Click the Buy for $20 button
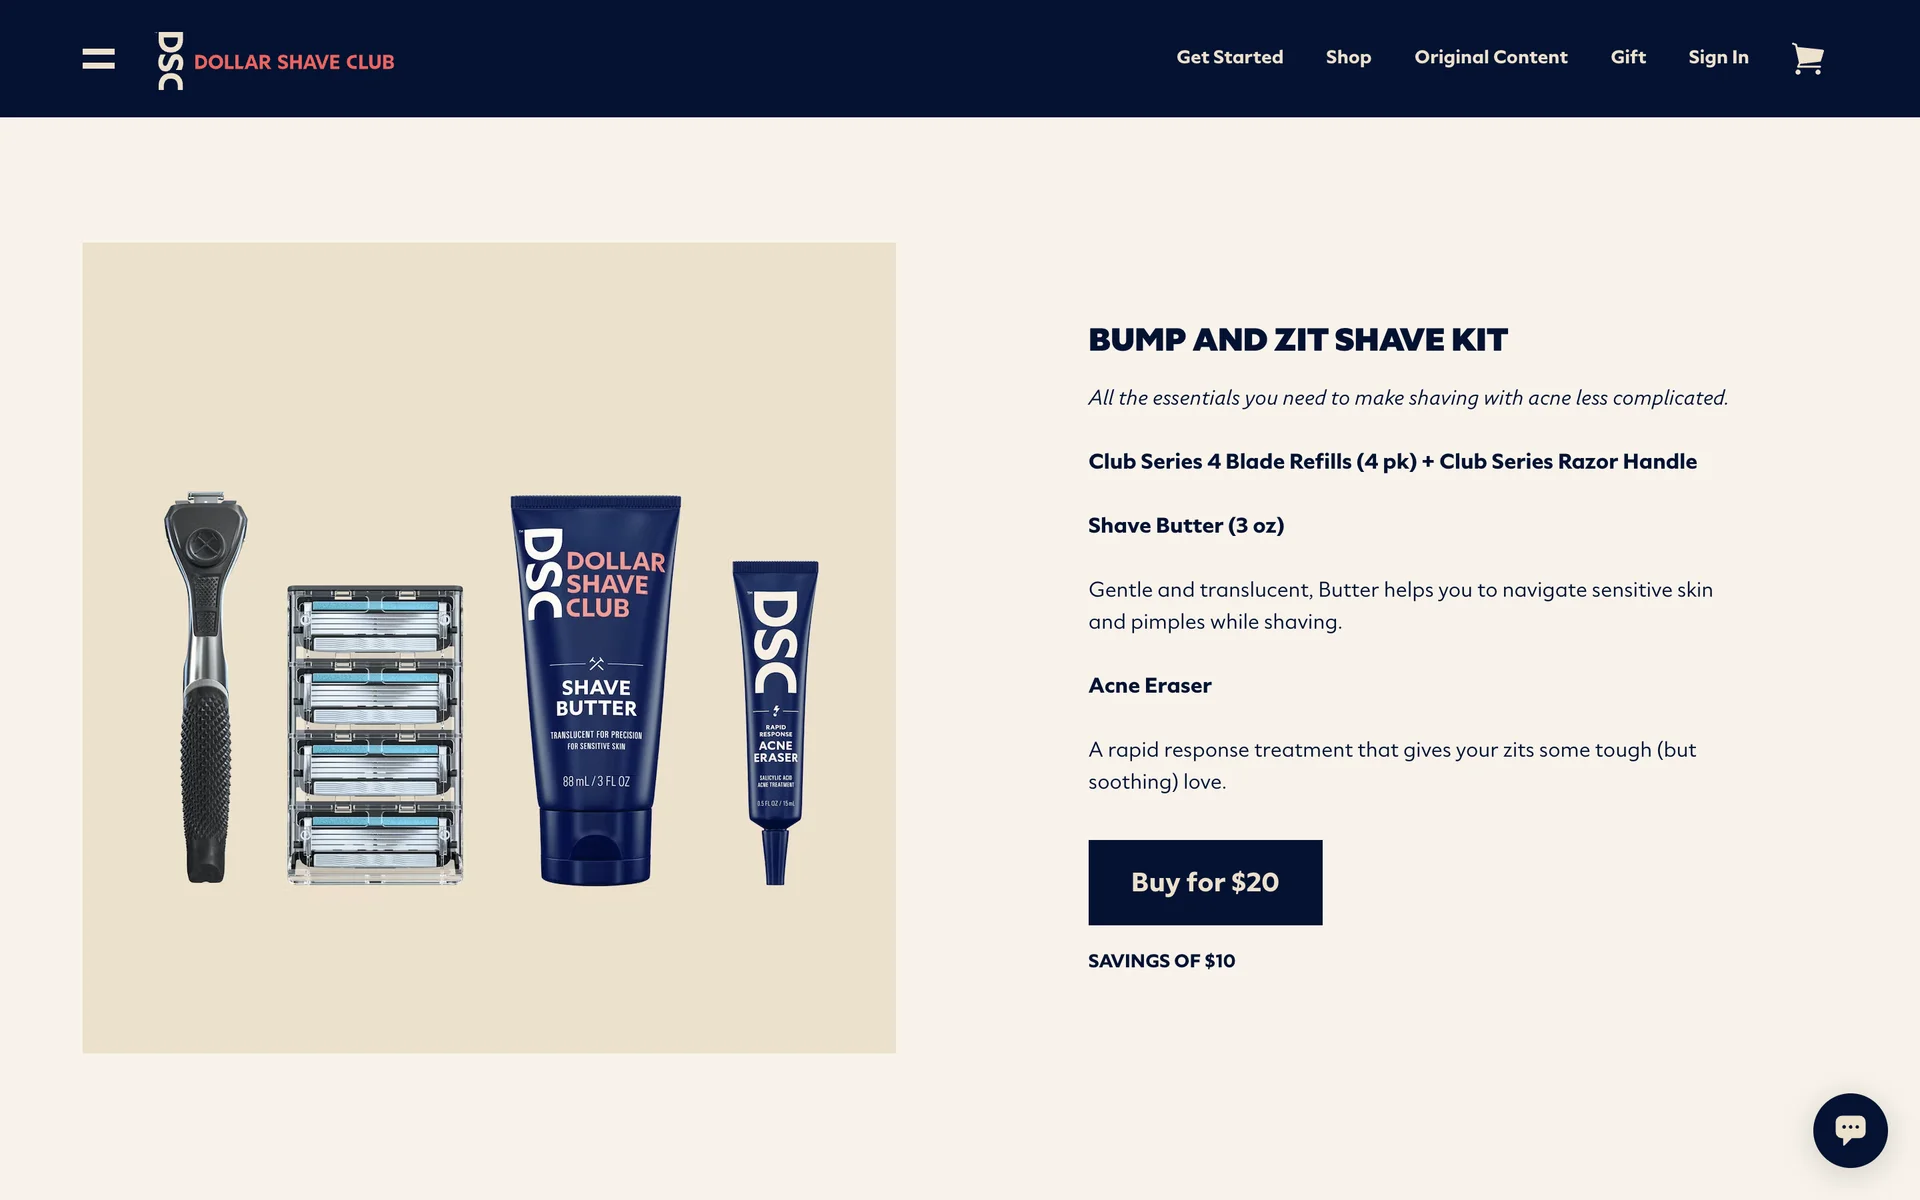Viewport: 1920px width, 1200px height. click(x=1205, y=882)
